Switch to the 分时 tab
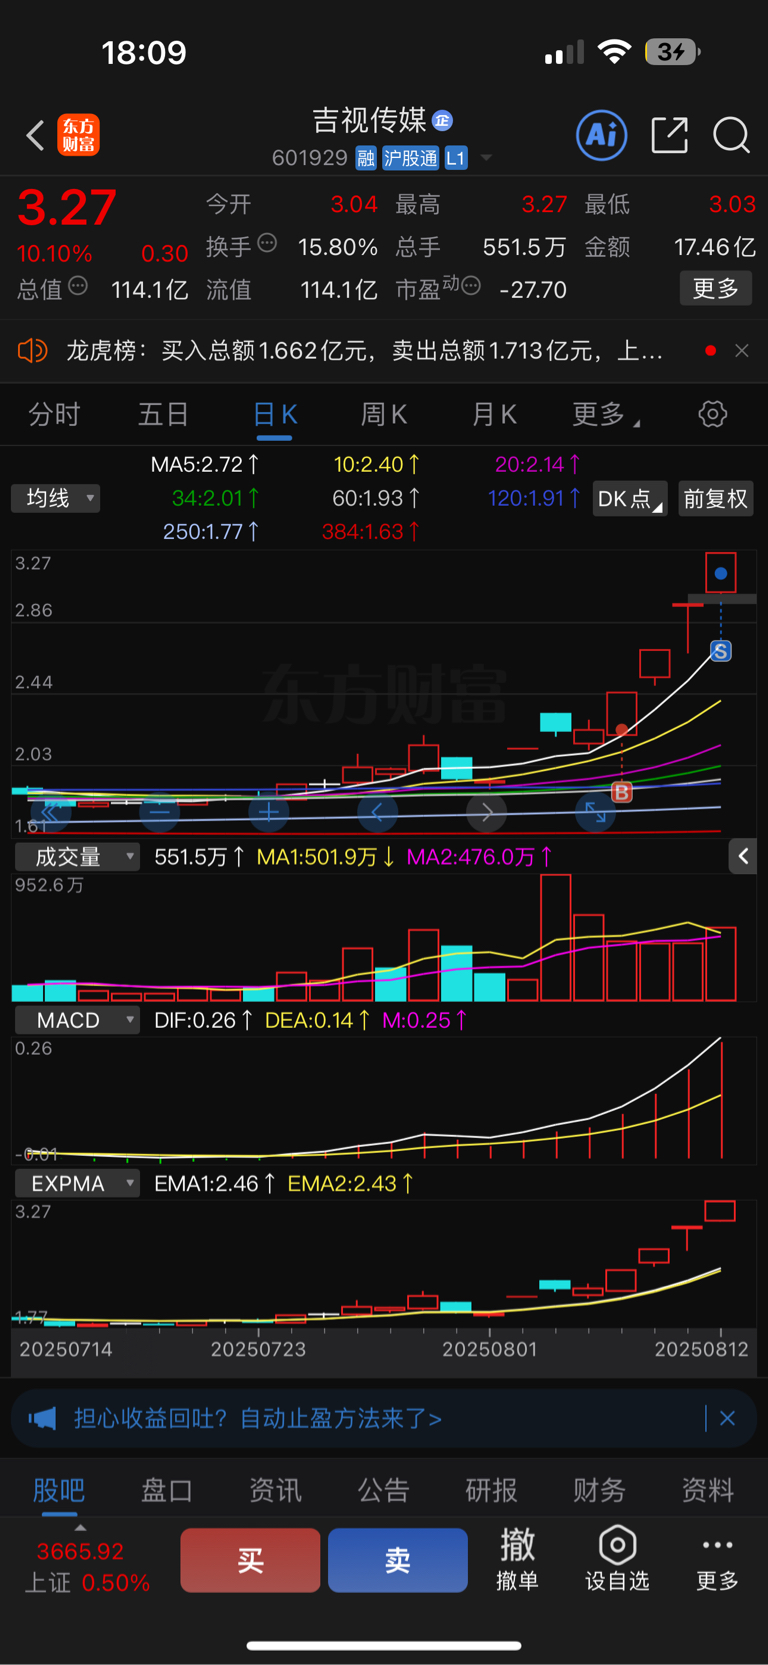Screen dimensions: 768x1665 (x=54, y=414)
